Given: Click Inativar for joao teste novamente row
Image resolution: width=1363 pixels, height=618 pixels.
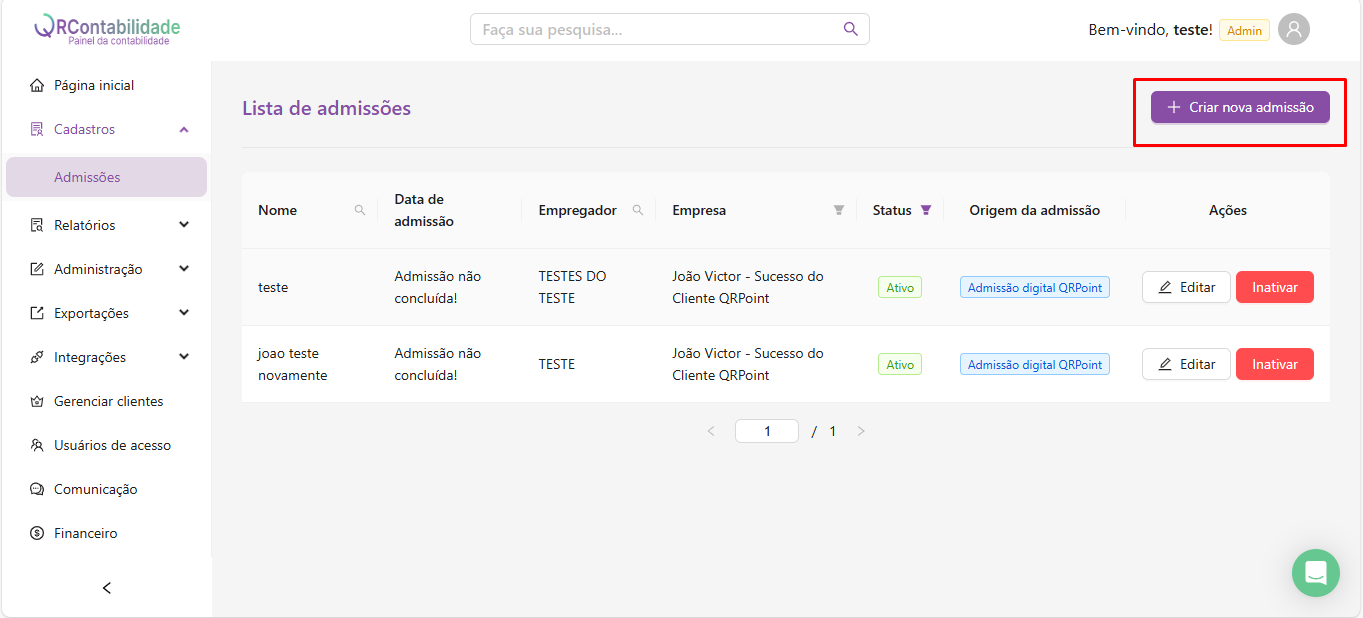Looking at the screenshot, I should [x=1274, y=364].
